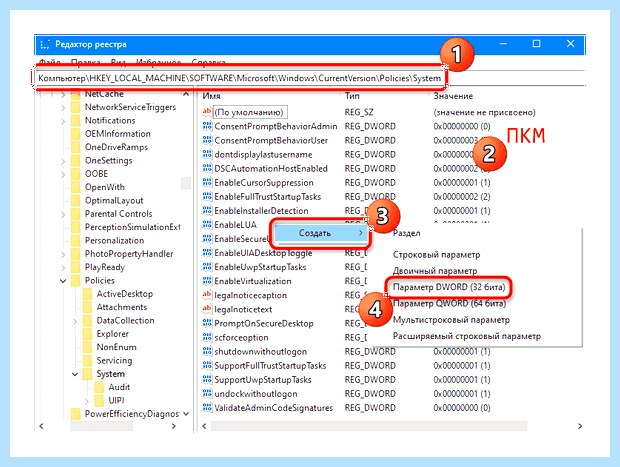This screenshot has width=620, height=467.
Task: Click the values pane left scroll arrow
Action: click(x=204, y=426)
